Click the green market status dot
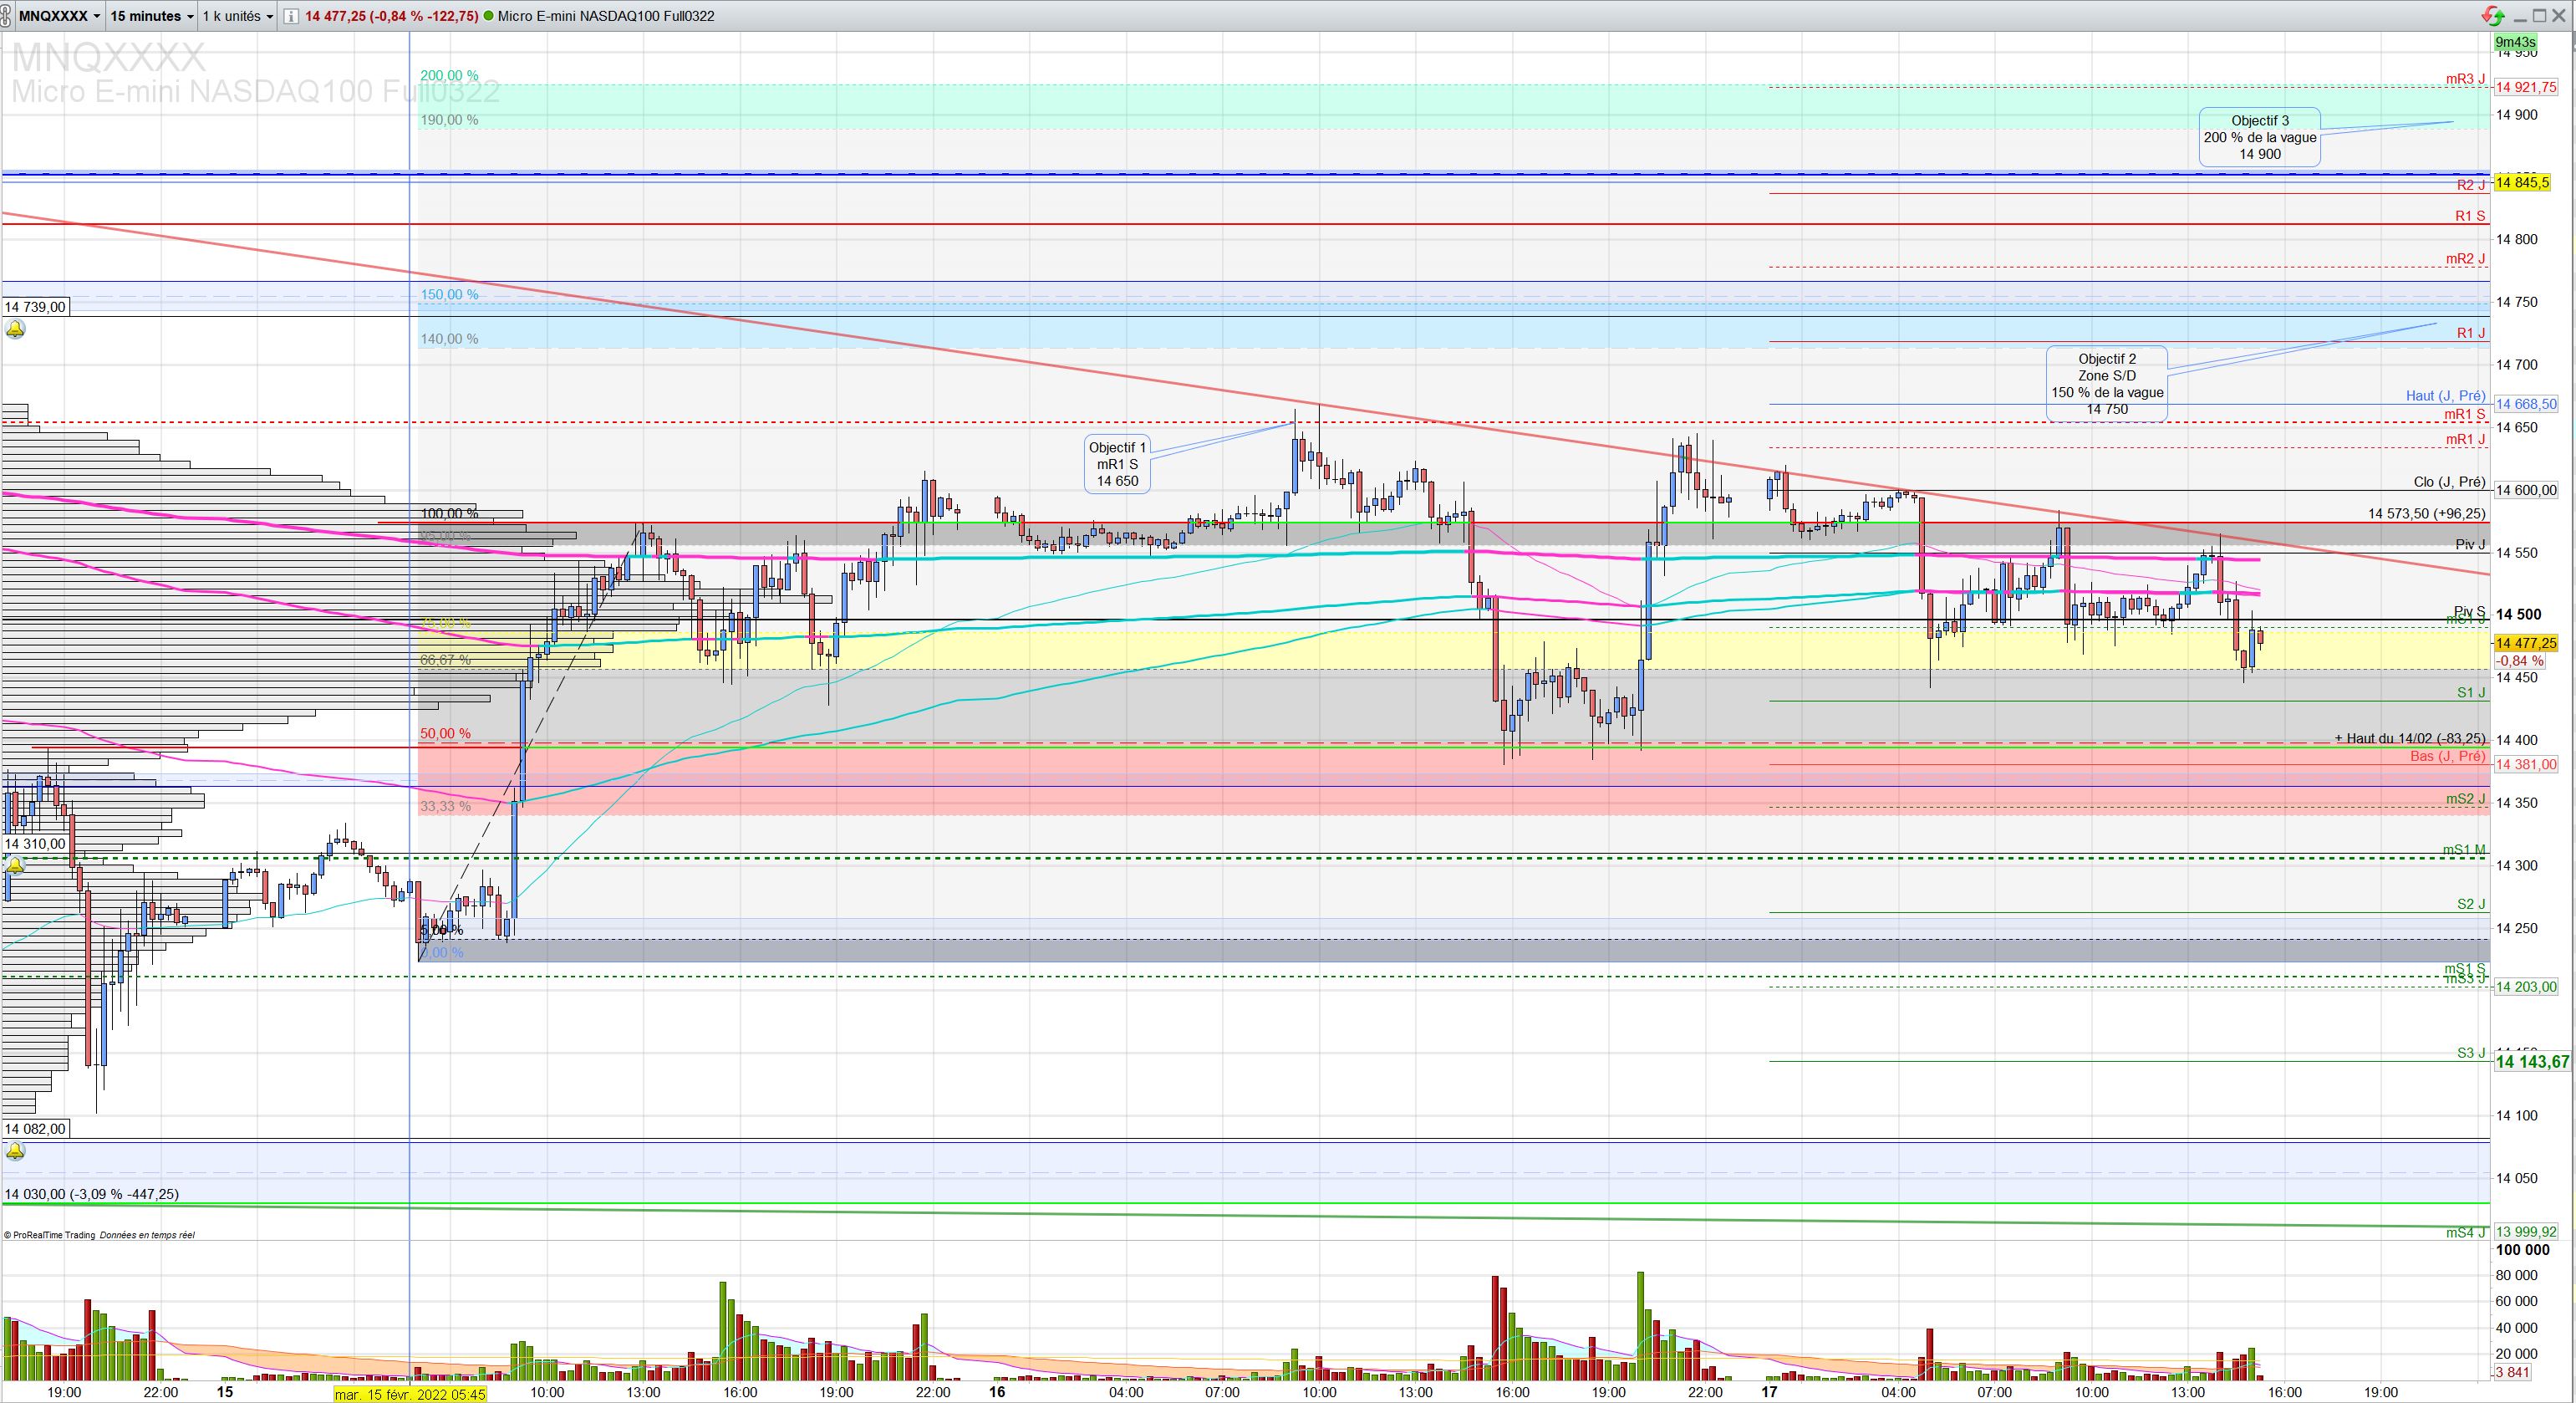The height and width of the screenshot is (1403, 2576). (488, 16)
